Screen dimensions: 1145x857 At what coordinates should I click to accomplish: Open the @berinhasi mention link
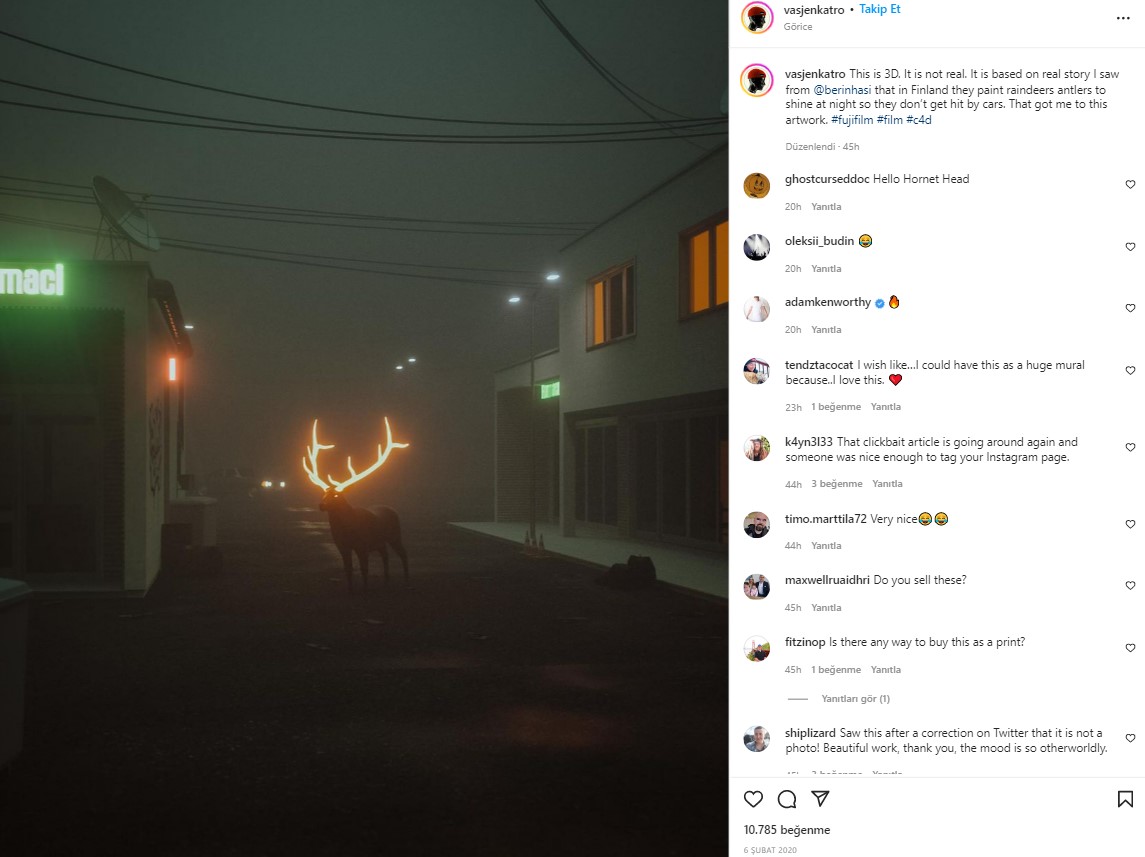842,90
